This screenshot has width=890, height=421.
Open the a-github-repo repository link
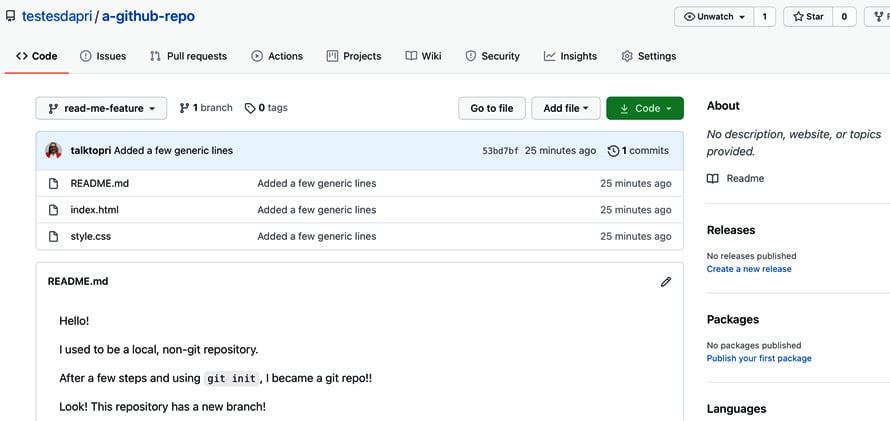click(x=148, y=16)
